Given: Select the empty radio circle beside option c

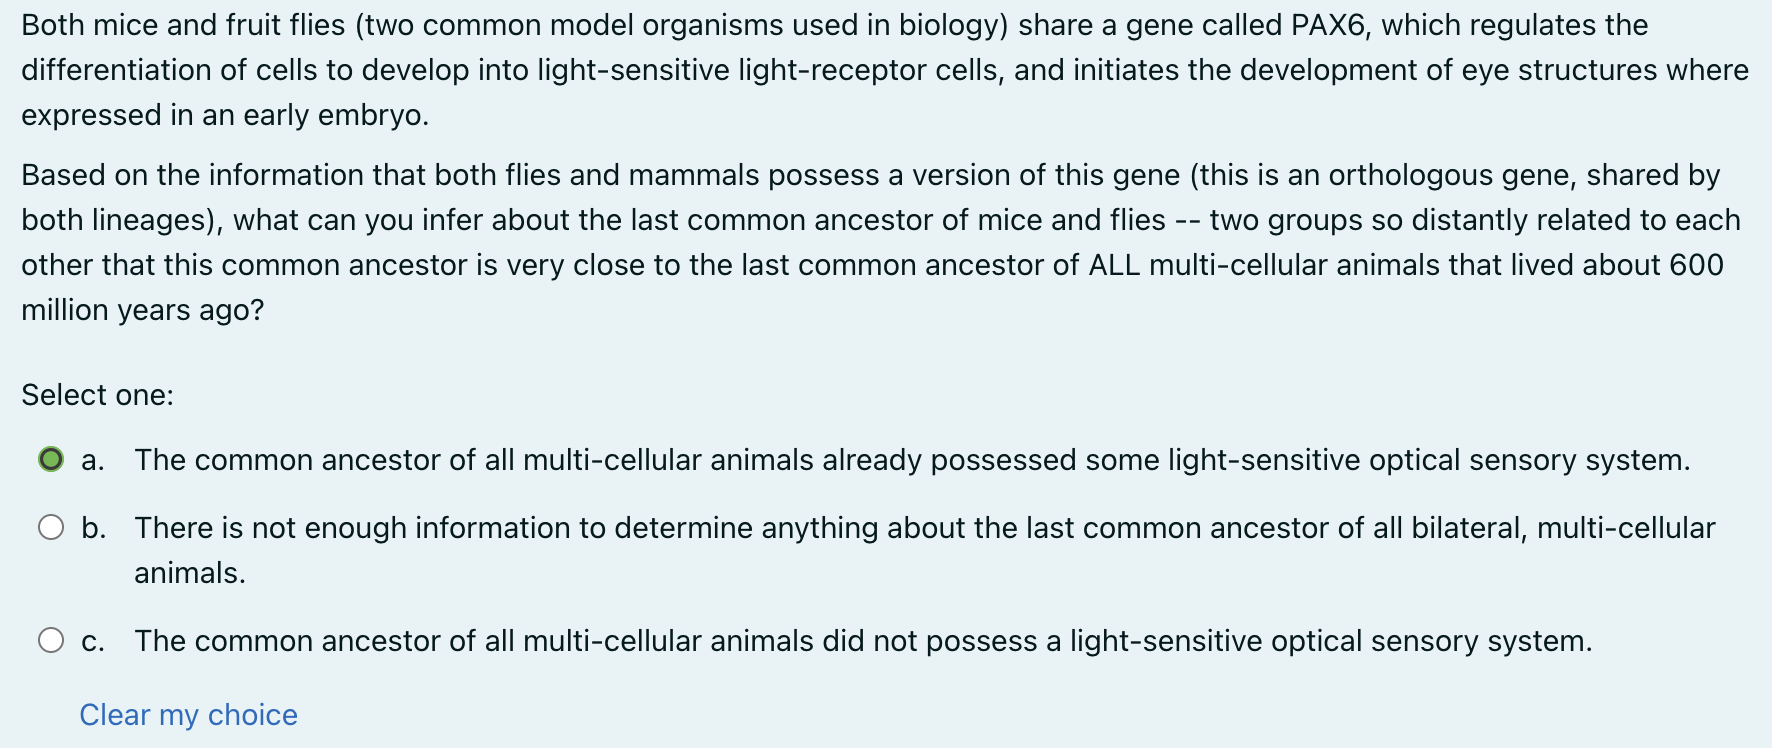Looking at the screenshot, I should click(x=50, y=640).
